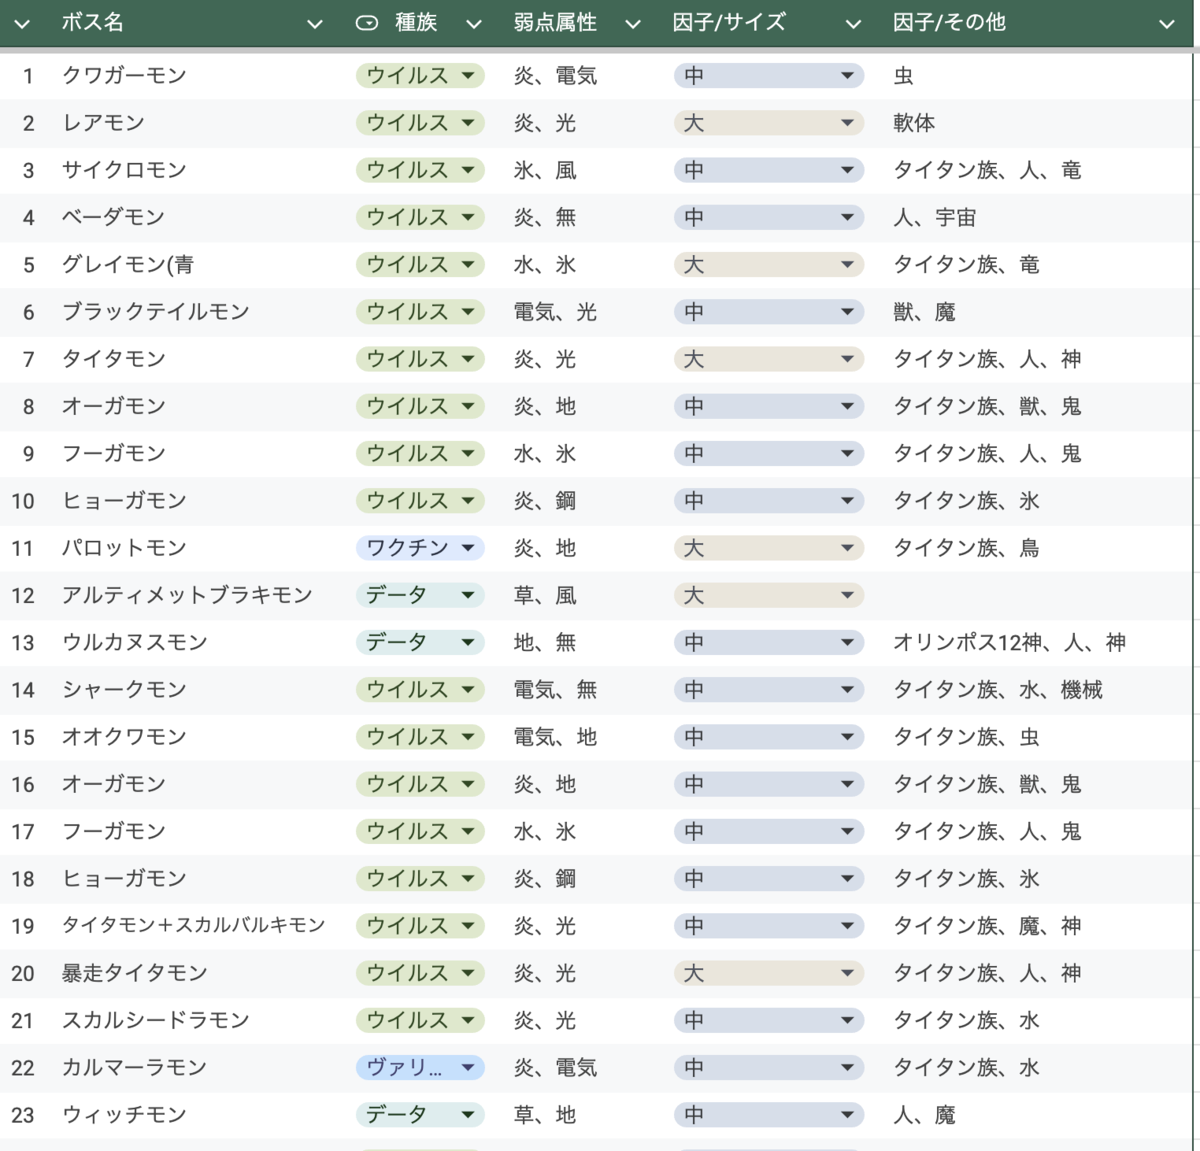Select the cell アルティメットブラキモン
This screenshot has height=1151, width=1200.
click(187, 595)
